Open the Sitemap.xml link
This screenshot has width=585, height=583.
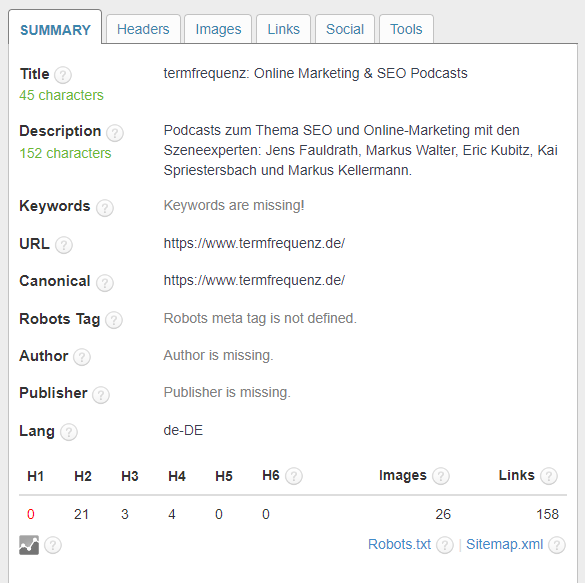coord(504,544)
